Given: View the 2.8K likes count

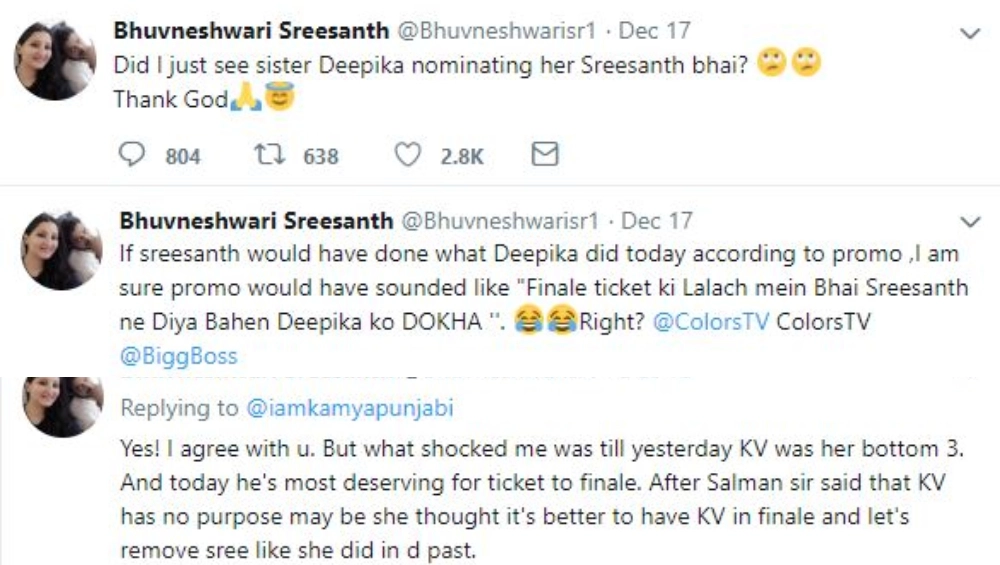Looking at the screenshot, I should click(462, 156).
